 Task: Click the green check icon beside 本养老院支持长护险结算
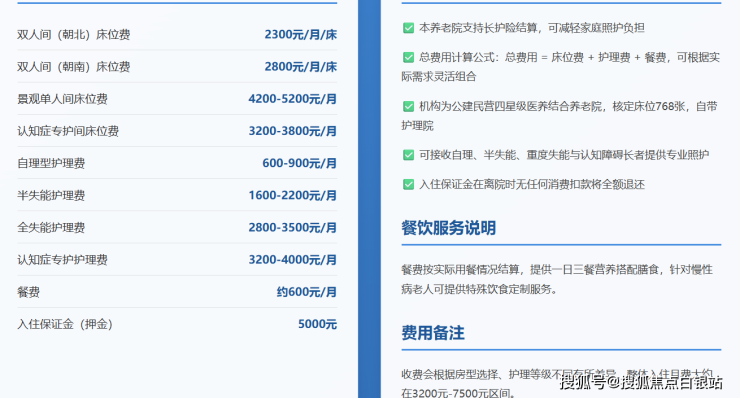[408, 28]
